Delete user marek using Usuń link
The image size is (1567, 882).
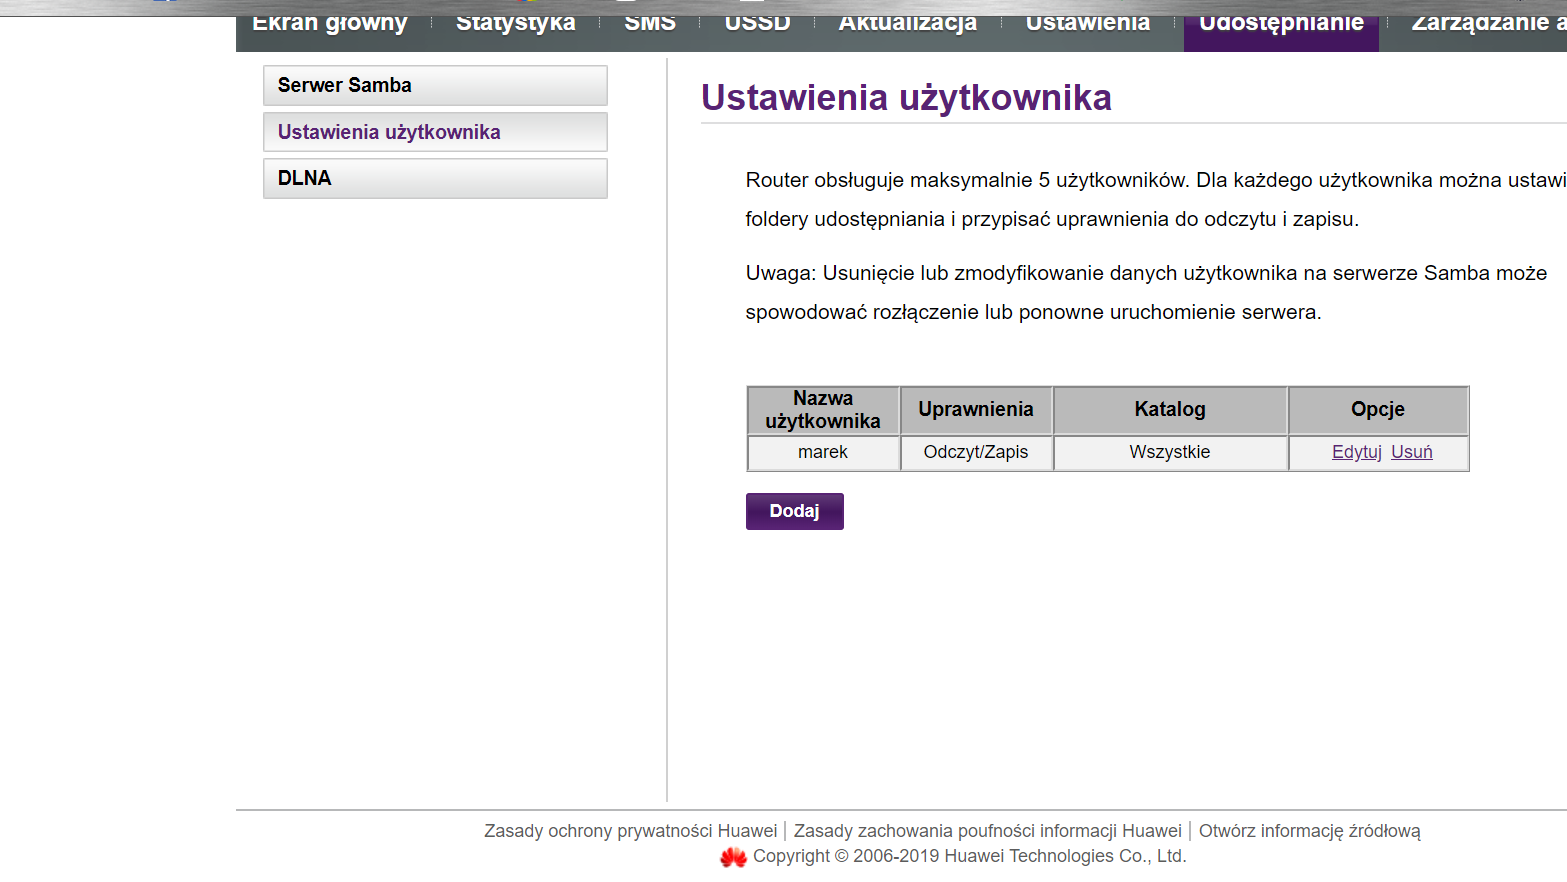[x=1411, y=452]
